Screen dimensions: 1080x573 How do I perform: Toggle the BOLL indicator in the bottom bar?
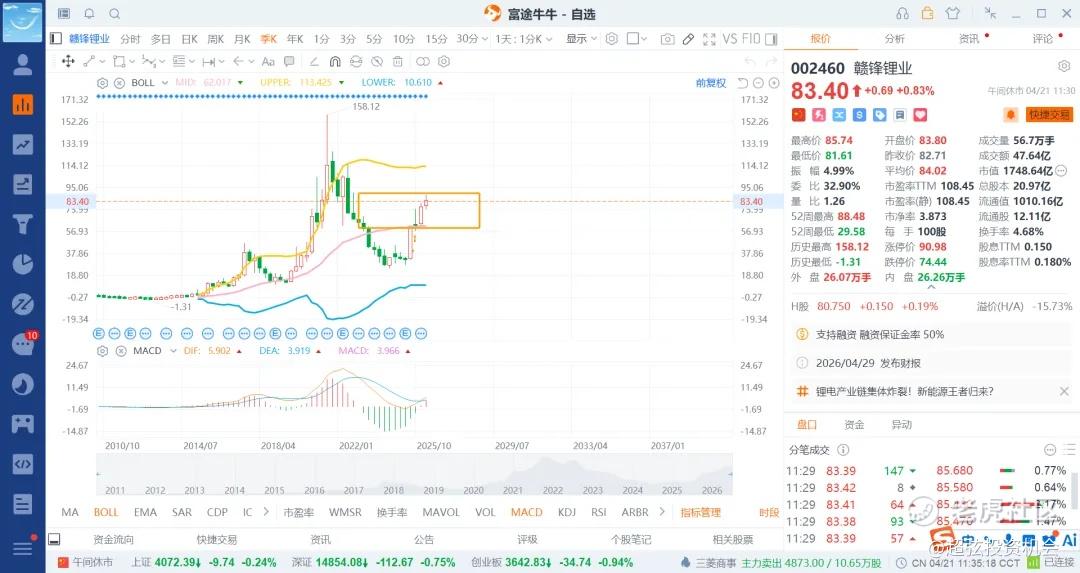point(106,512)
